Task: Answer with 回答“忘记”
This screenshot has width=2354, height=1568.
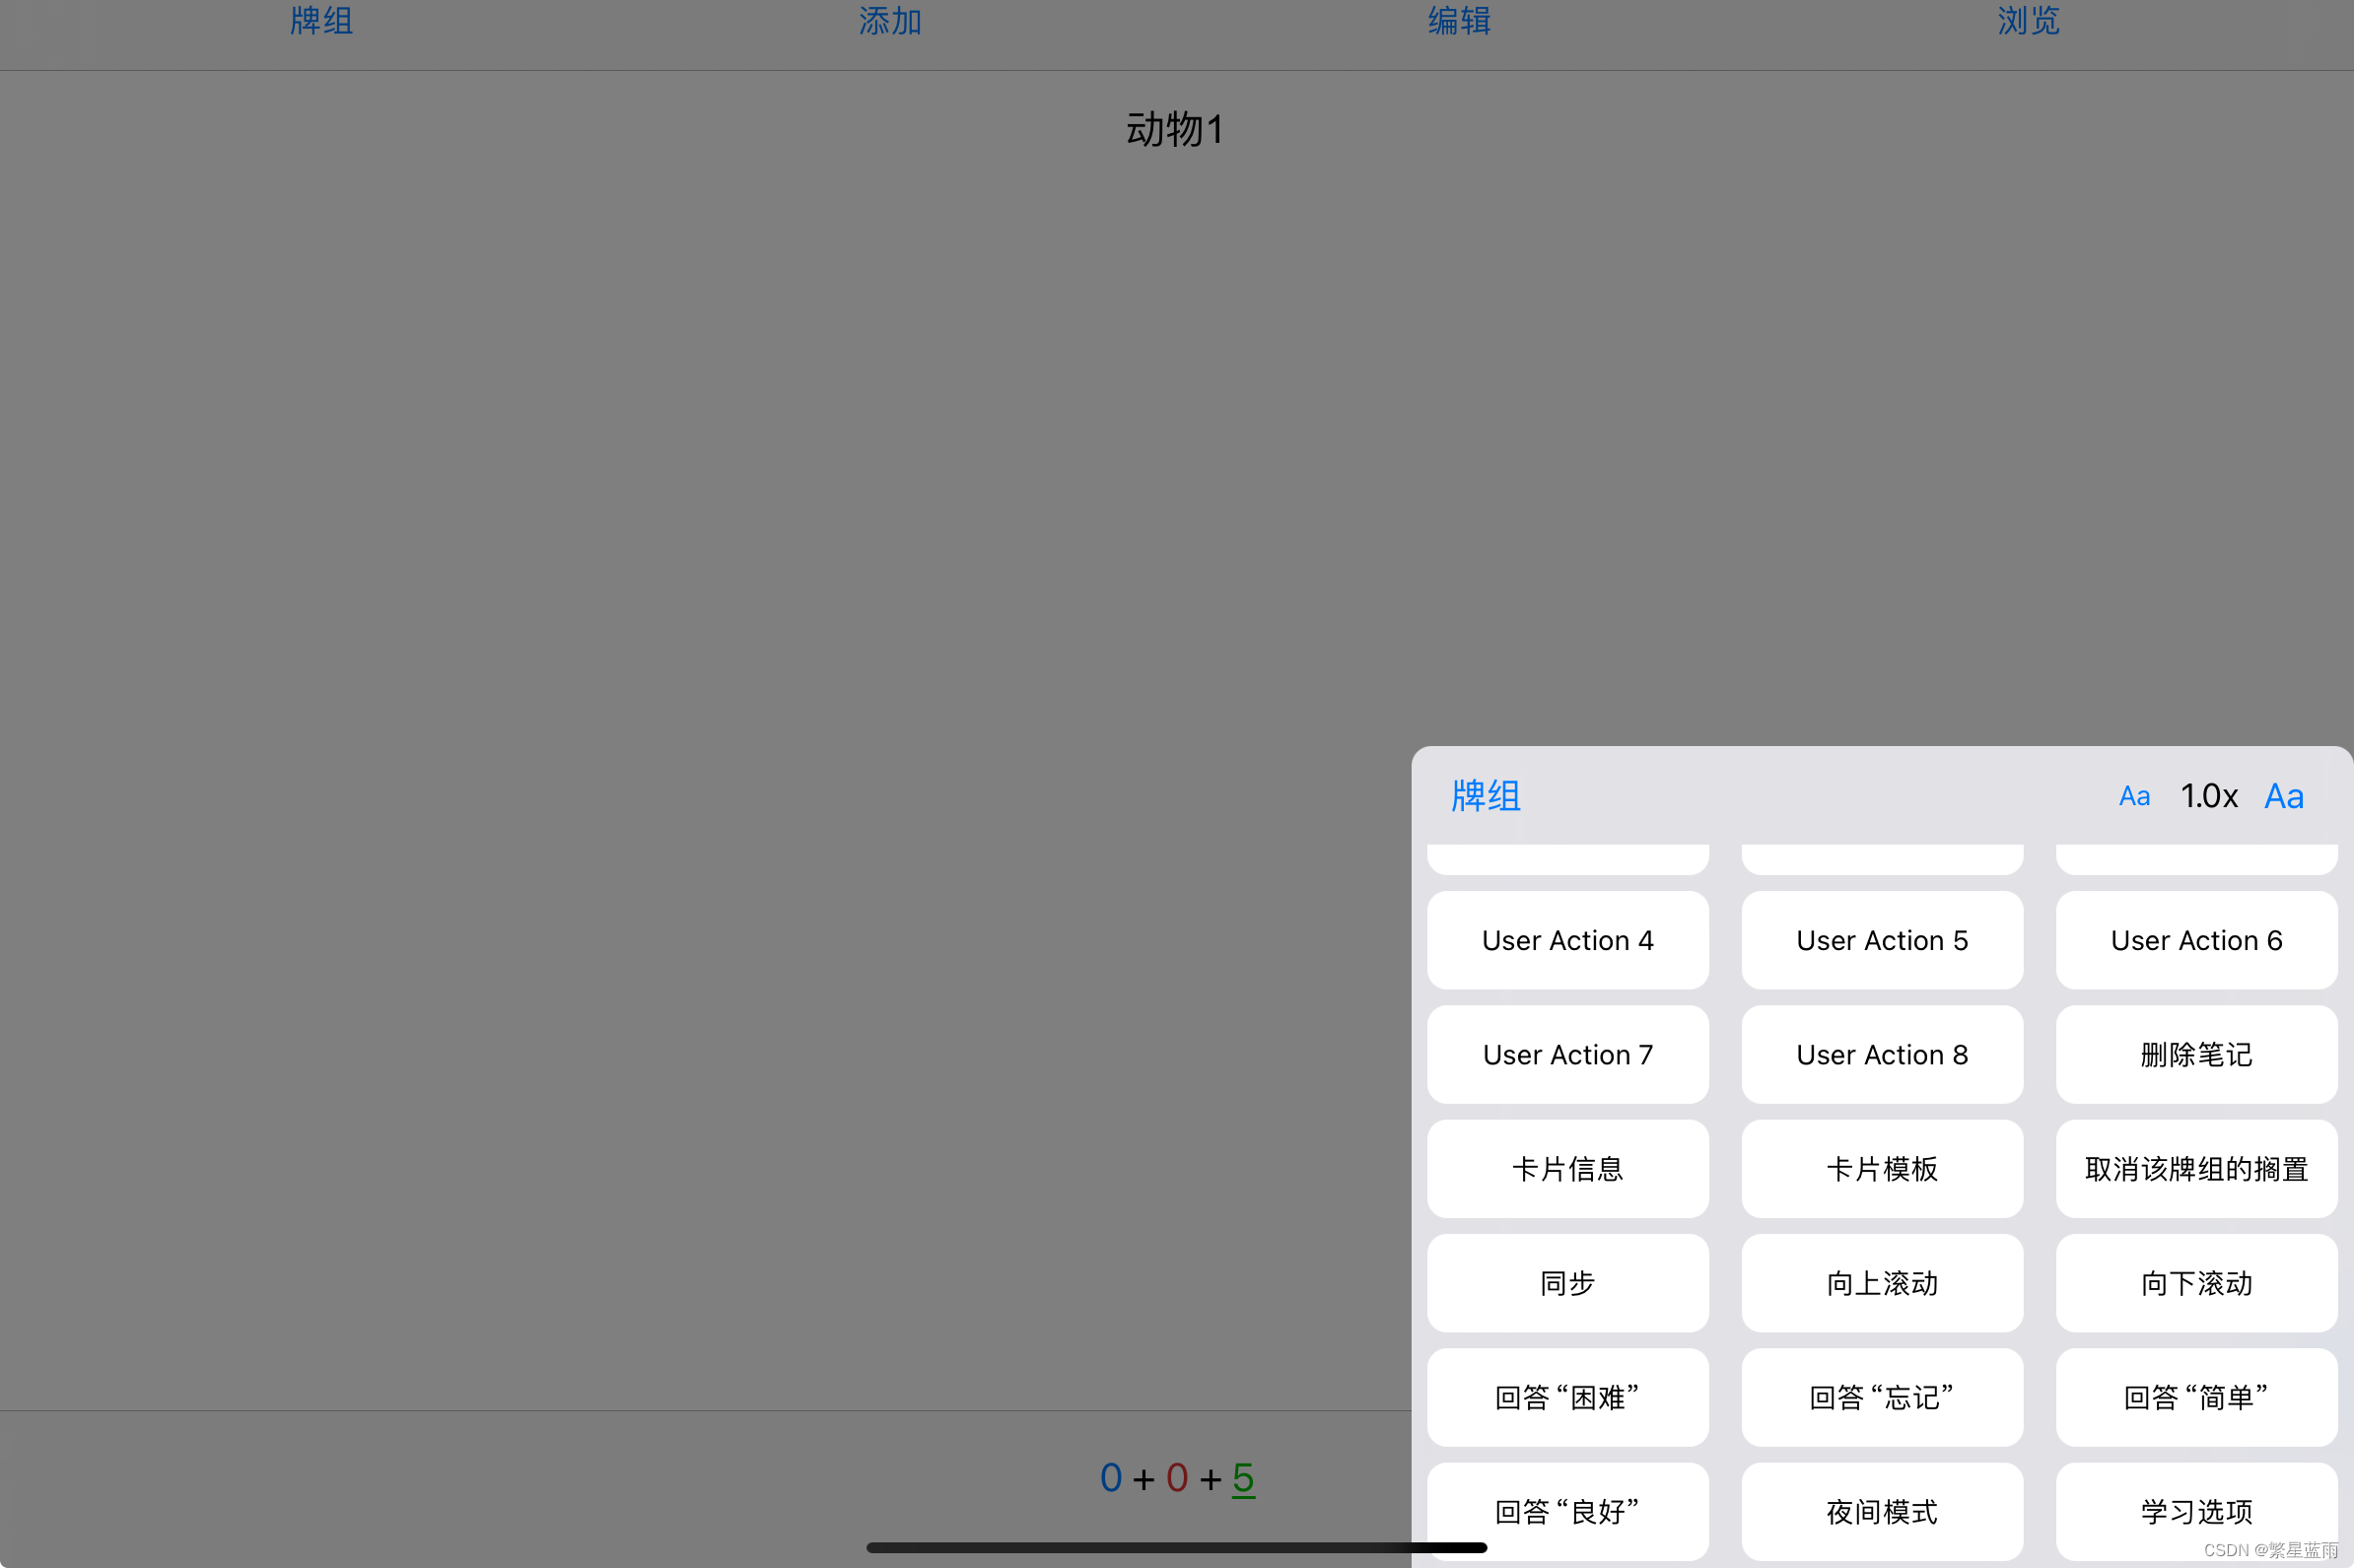Action: click(x=1881, y=1397)
